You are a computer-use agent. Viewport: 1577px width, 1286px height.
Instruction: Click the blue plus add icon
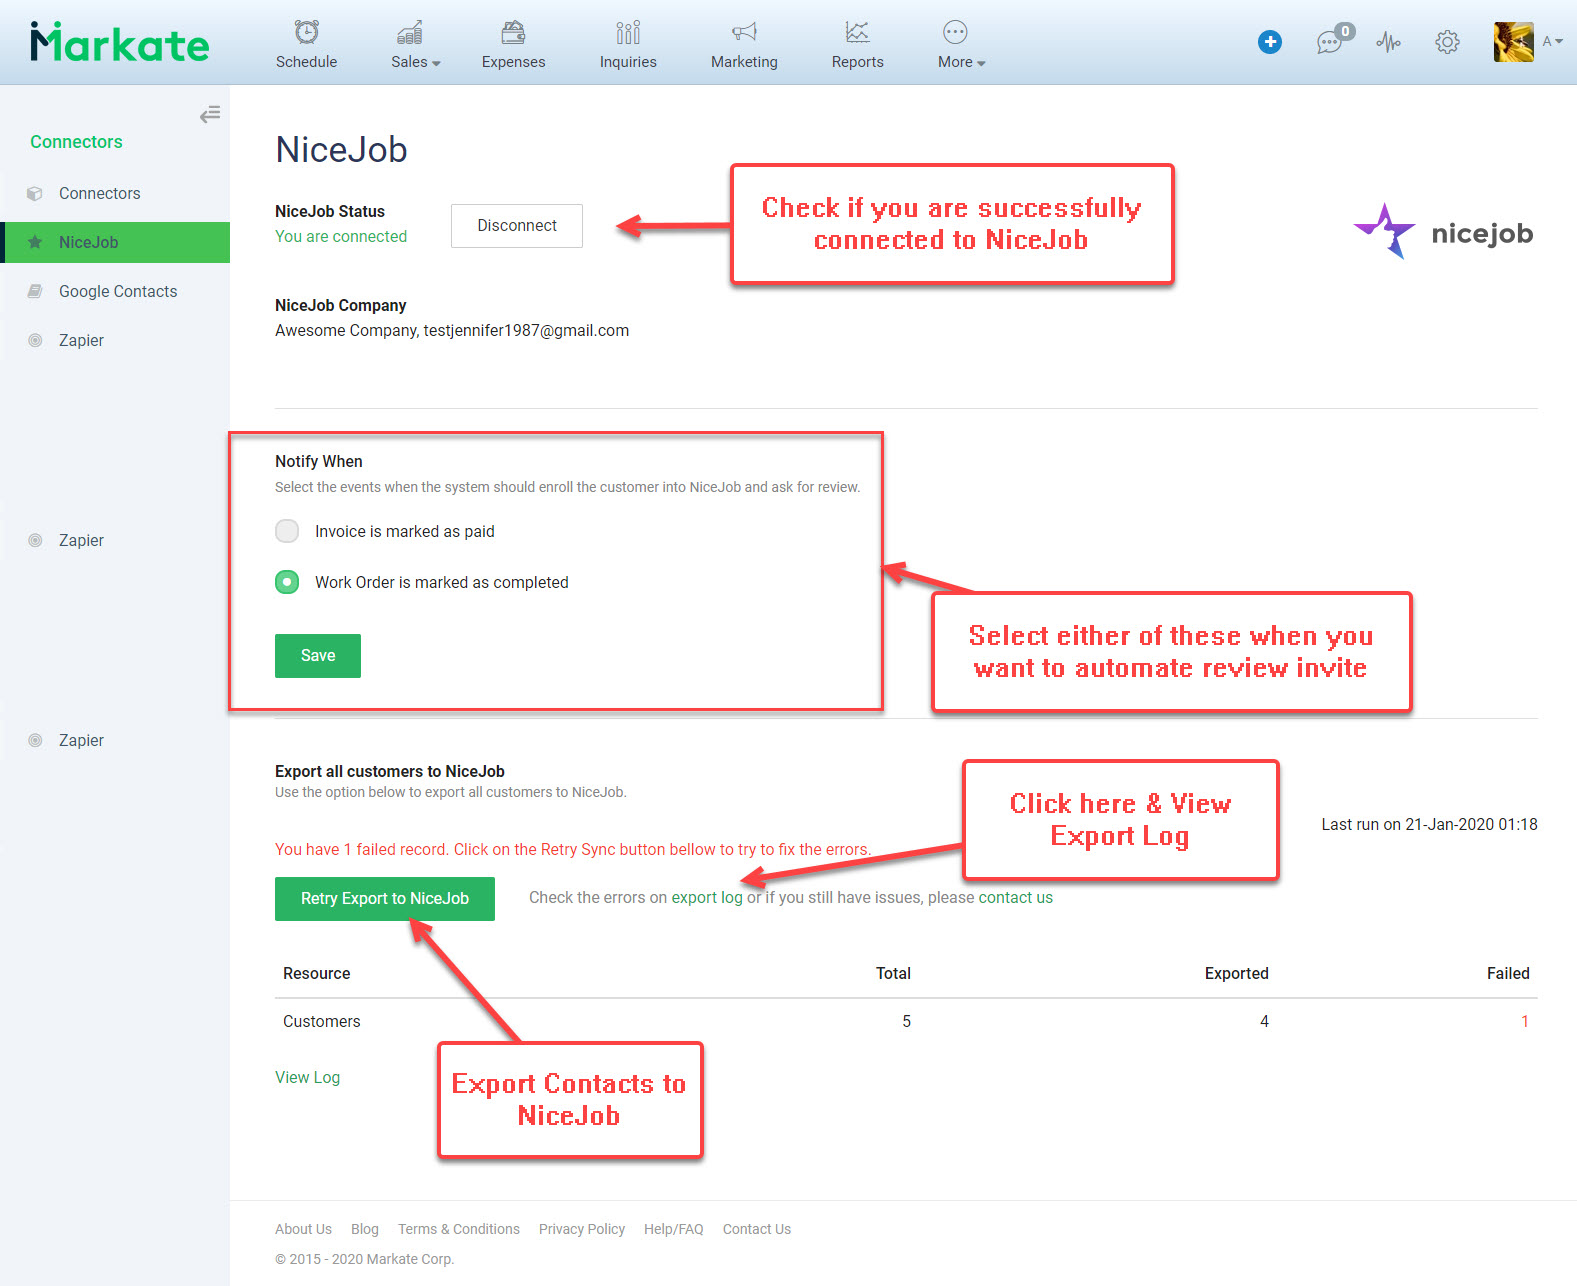(1270, 42)
